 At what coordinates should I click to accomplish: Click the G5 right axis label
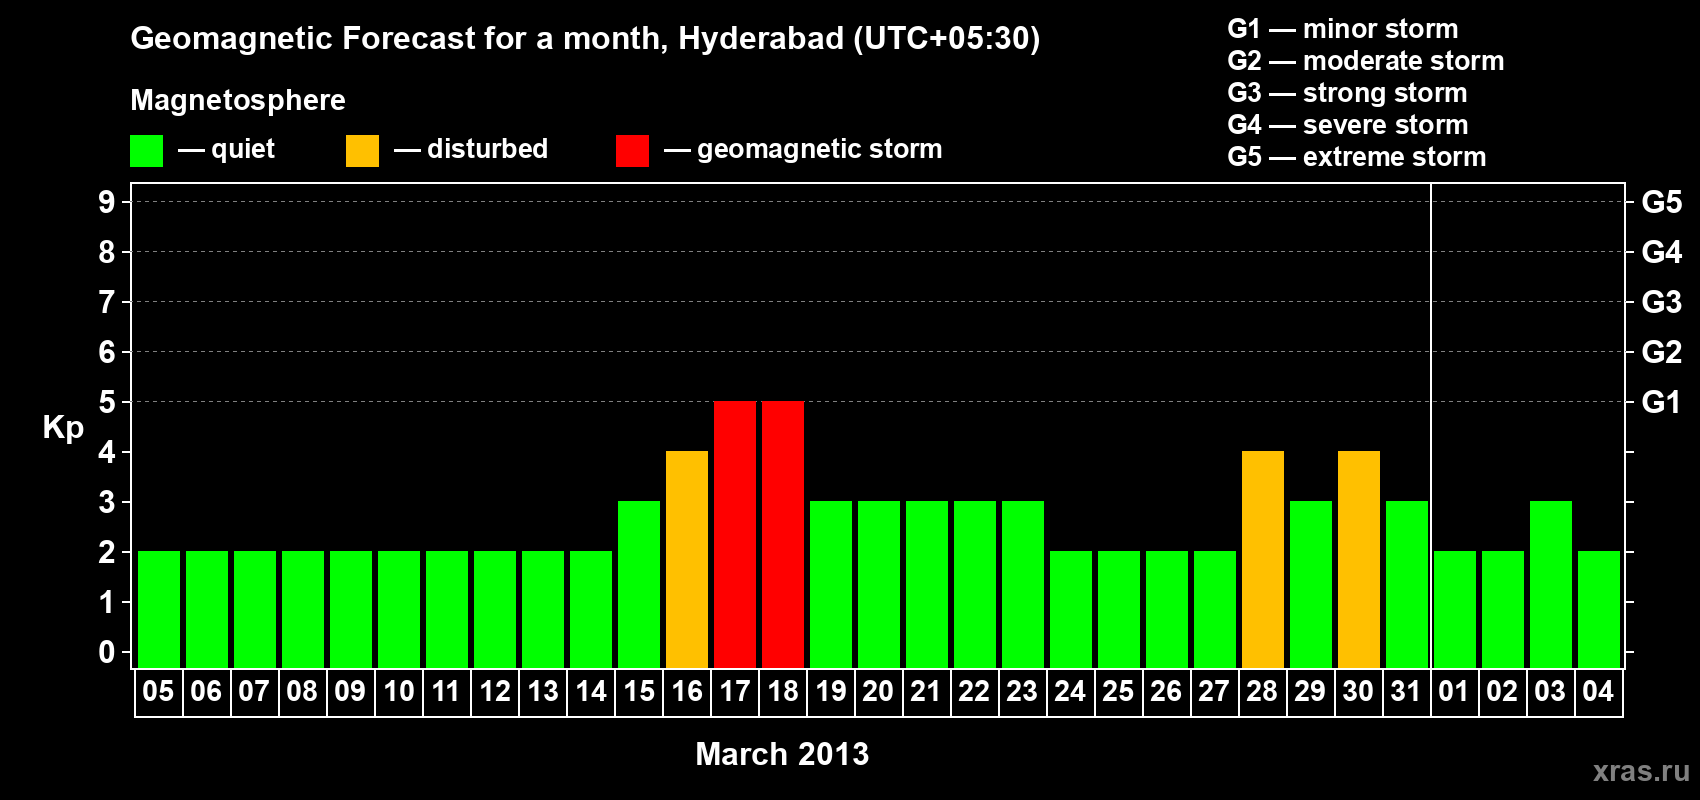pos(1662,202)
